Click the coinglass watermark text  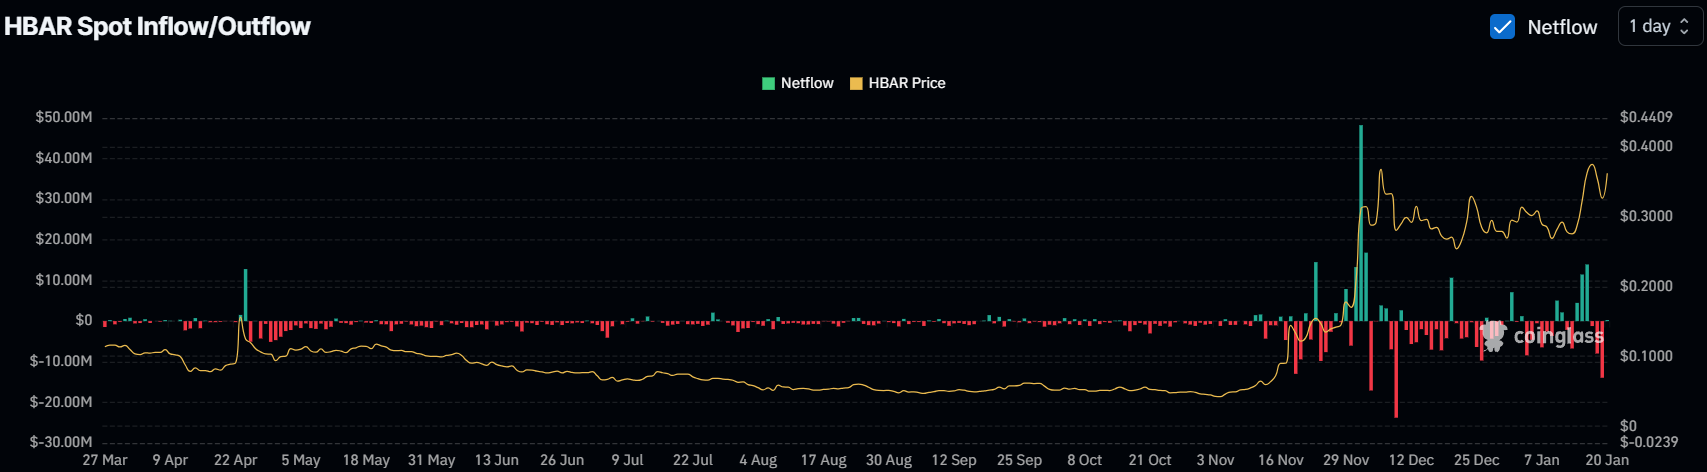1558,336
